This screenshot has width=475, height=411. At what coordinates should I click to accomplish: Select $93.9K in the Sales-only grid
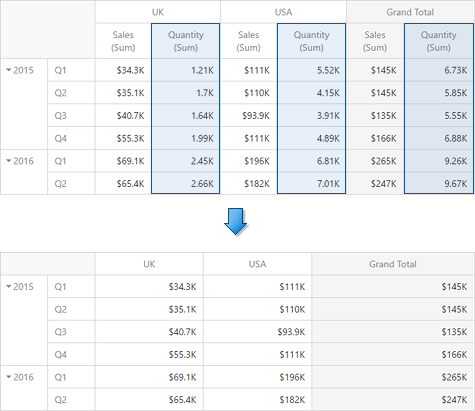257,332
